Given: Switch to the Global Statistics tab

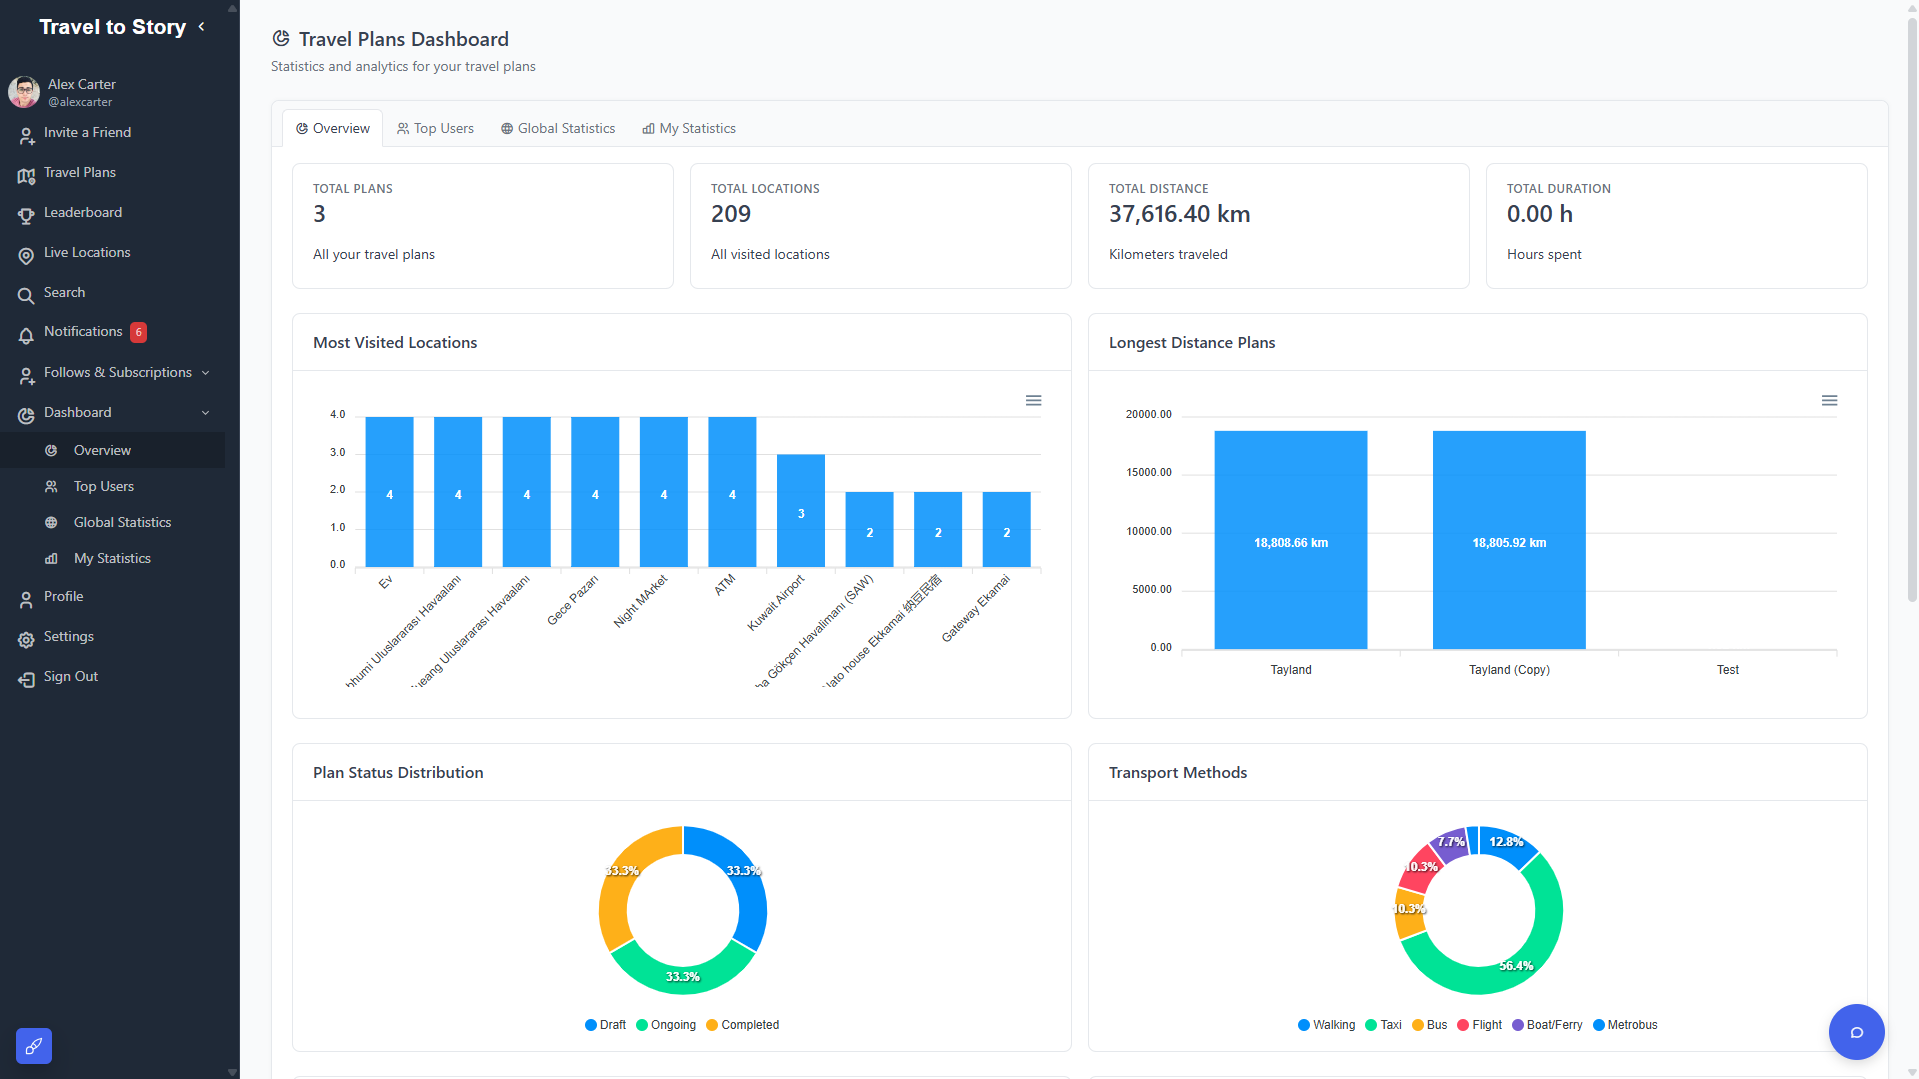Looking at the screenshot, I should coord(558,128).
